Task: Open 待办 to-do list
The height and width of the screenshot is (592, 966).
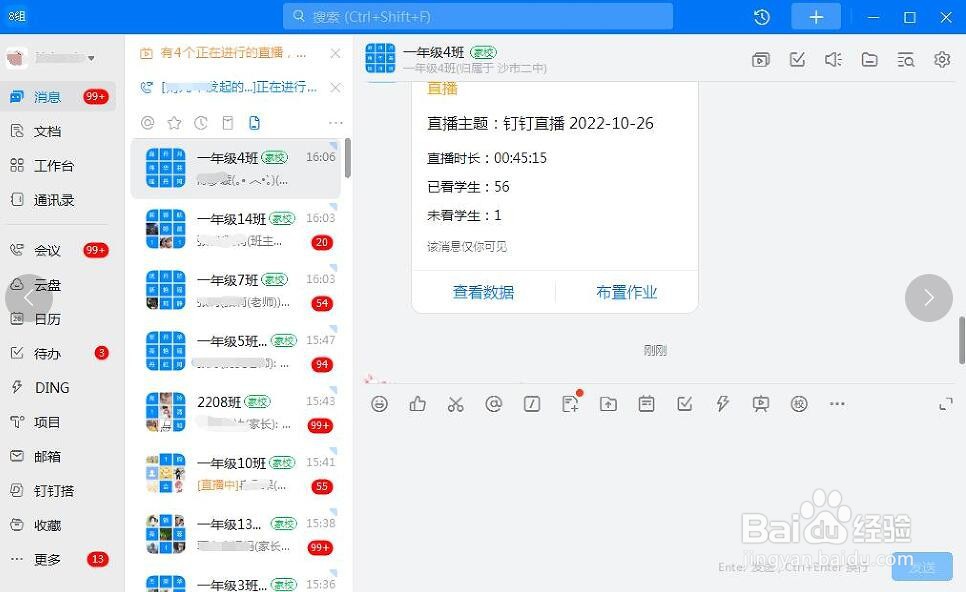Action: [x=58, y=354]
